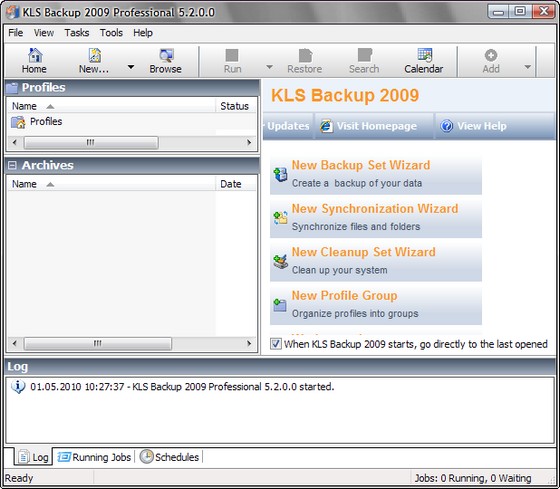Click the Profiles root folder icon in the tree
Viewport: 560px width, 489px height.
[x=18, y=122]
